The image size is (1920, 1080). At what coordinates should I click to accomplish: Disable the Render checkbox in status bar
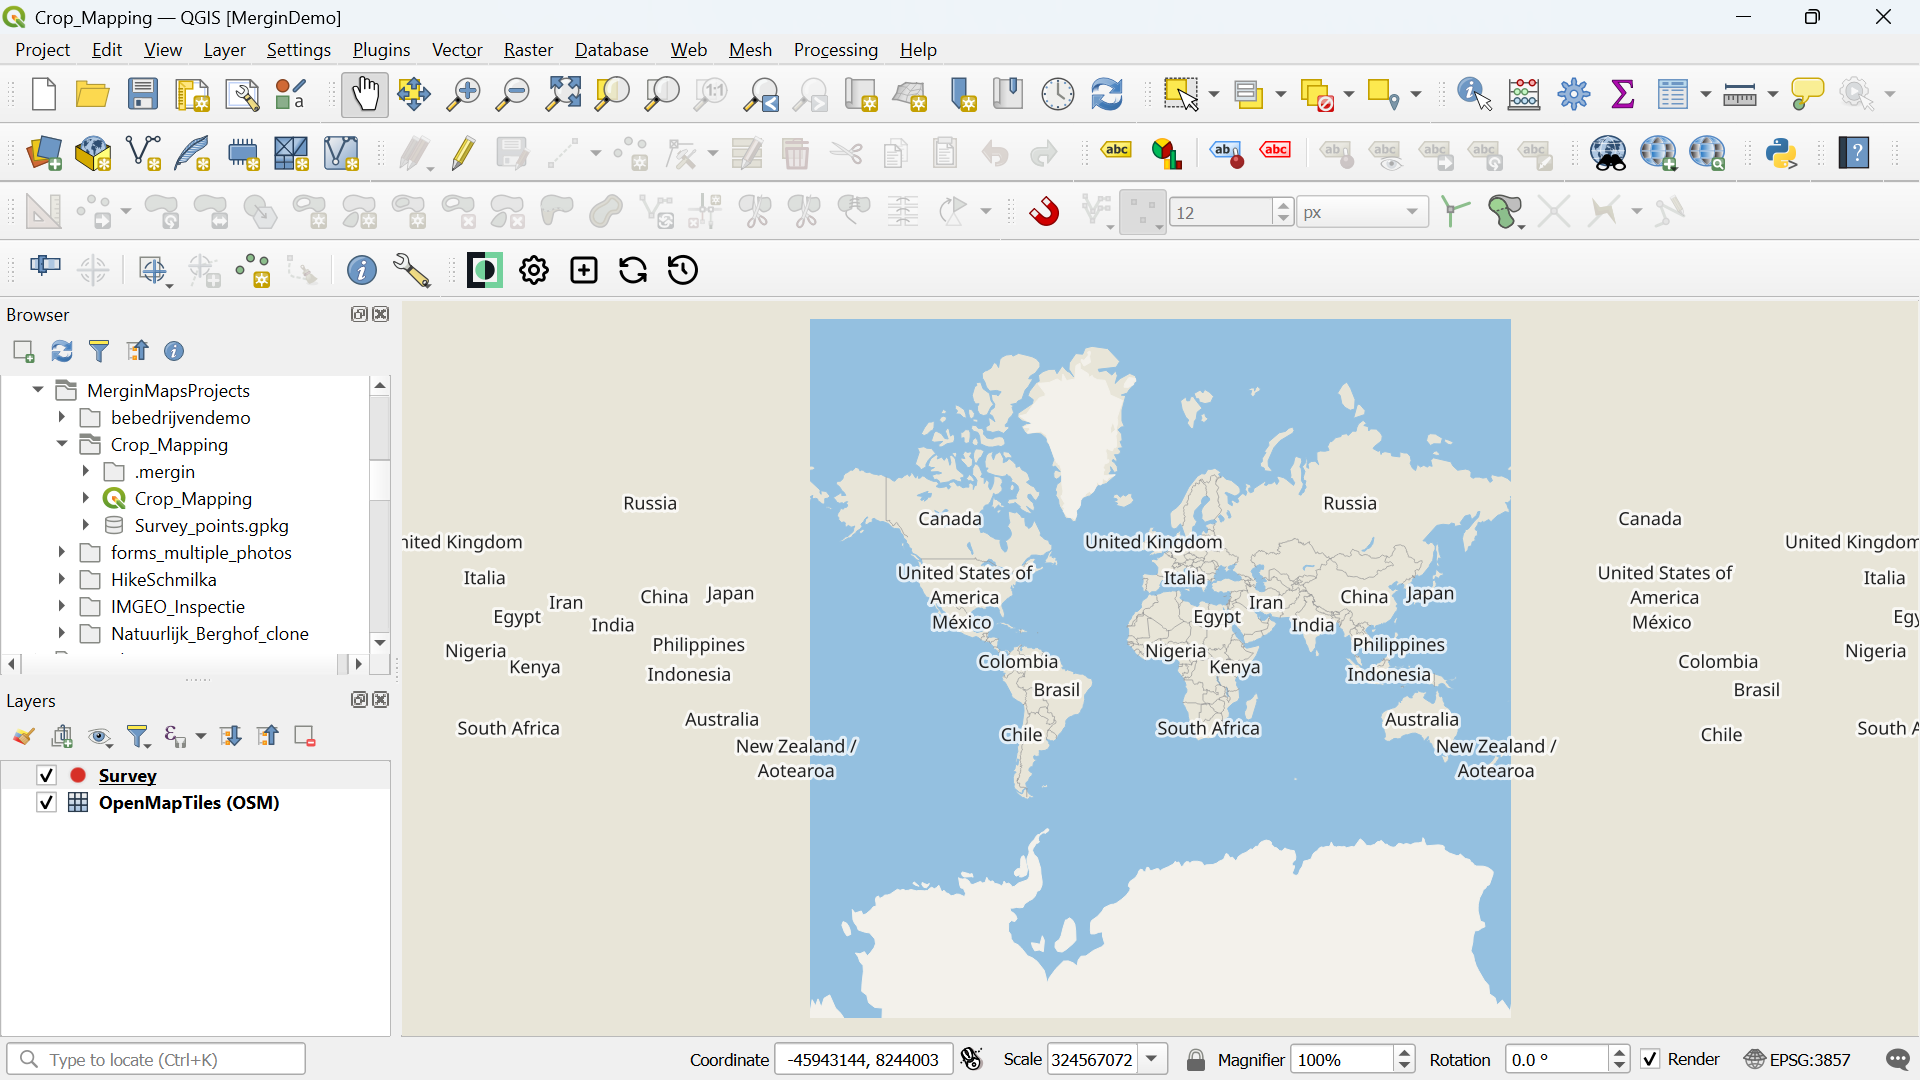click(x=1651, y=1059)
